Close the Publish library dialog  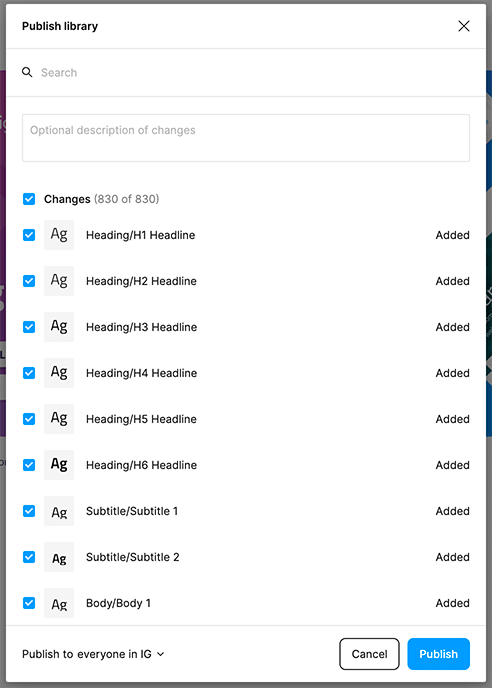pyautogui.click(x=464, y=26)
